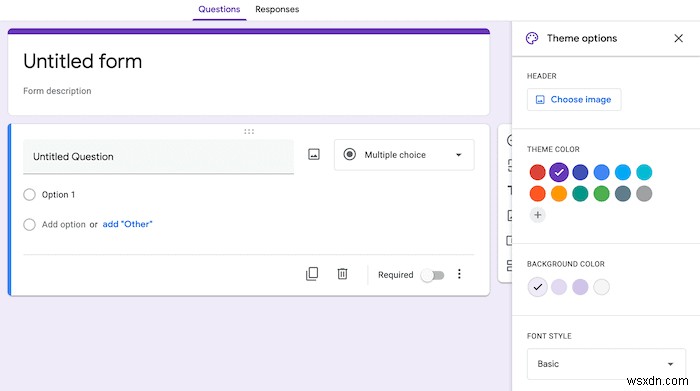This screenshot has width=700, height=391.
Task: Edit the Form description field
Action: (x=57, y=91)
